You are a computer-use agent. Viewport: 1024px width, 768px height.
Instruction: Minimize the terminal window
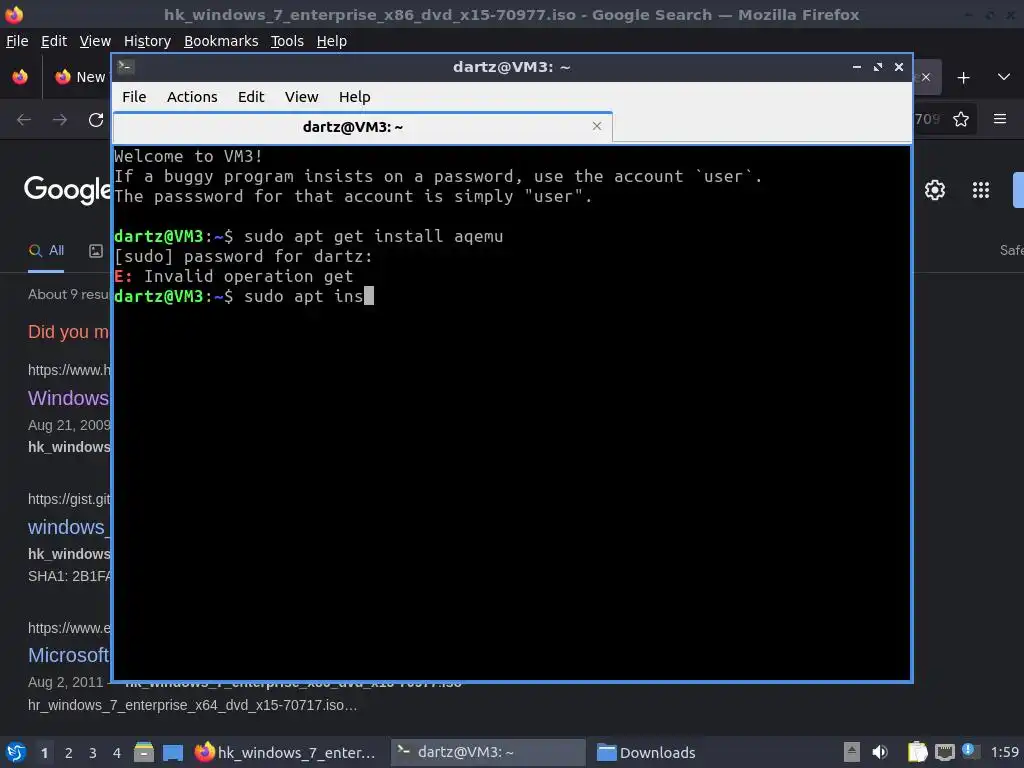click(x=856, y=67)
